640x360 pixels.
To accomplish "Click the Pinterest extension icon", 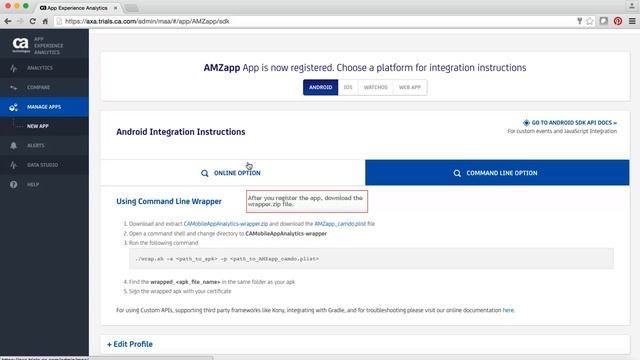I will (x=618, y=21).
